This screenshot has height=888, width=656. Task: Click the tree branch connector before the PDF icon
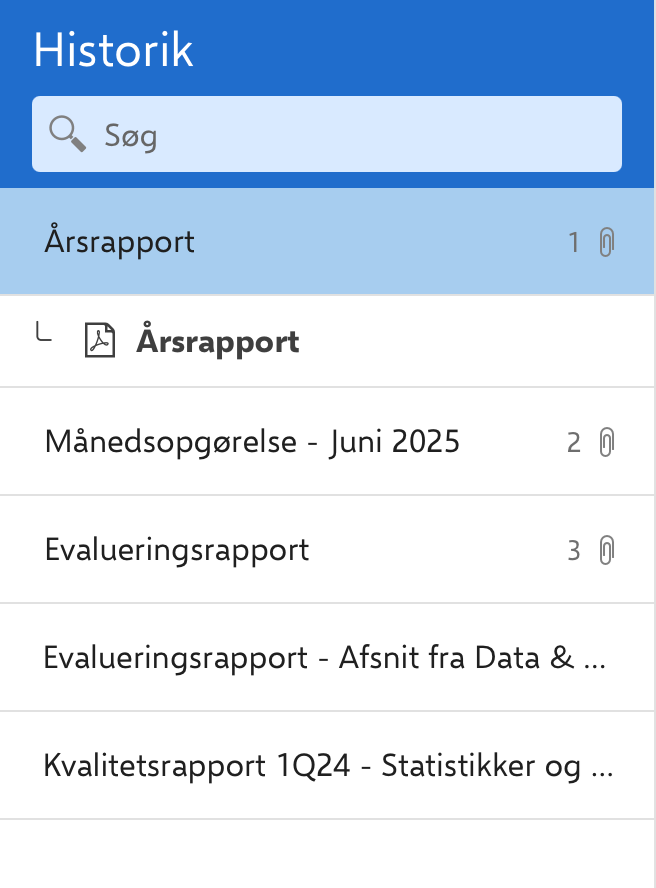(44, 335)
